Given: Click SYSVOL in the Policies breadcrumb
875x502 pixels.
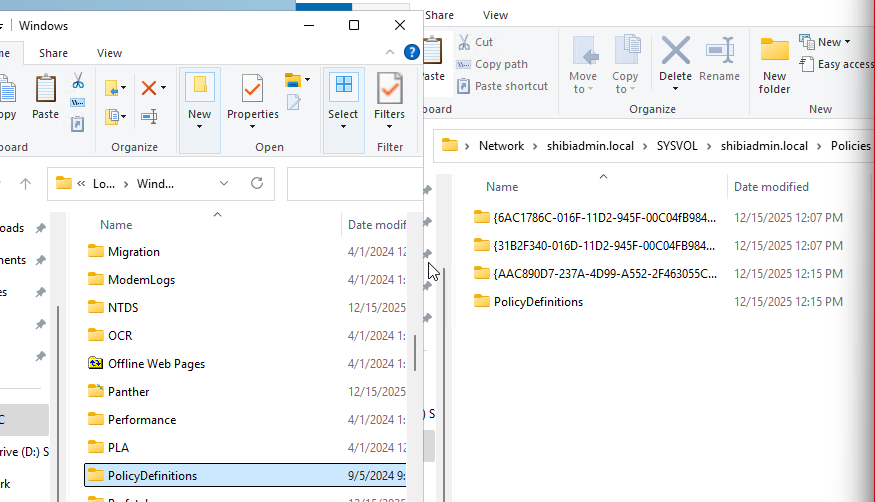Looking at the screenshot, I should point(677,146).
